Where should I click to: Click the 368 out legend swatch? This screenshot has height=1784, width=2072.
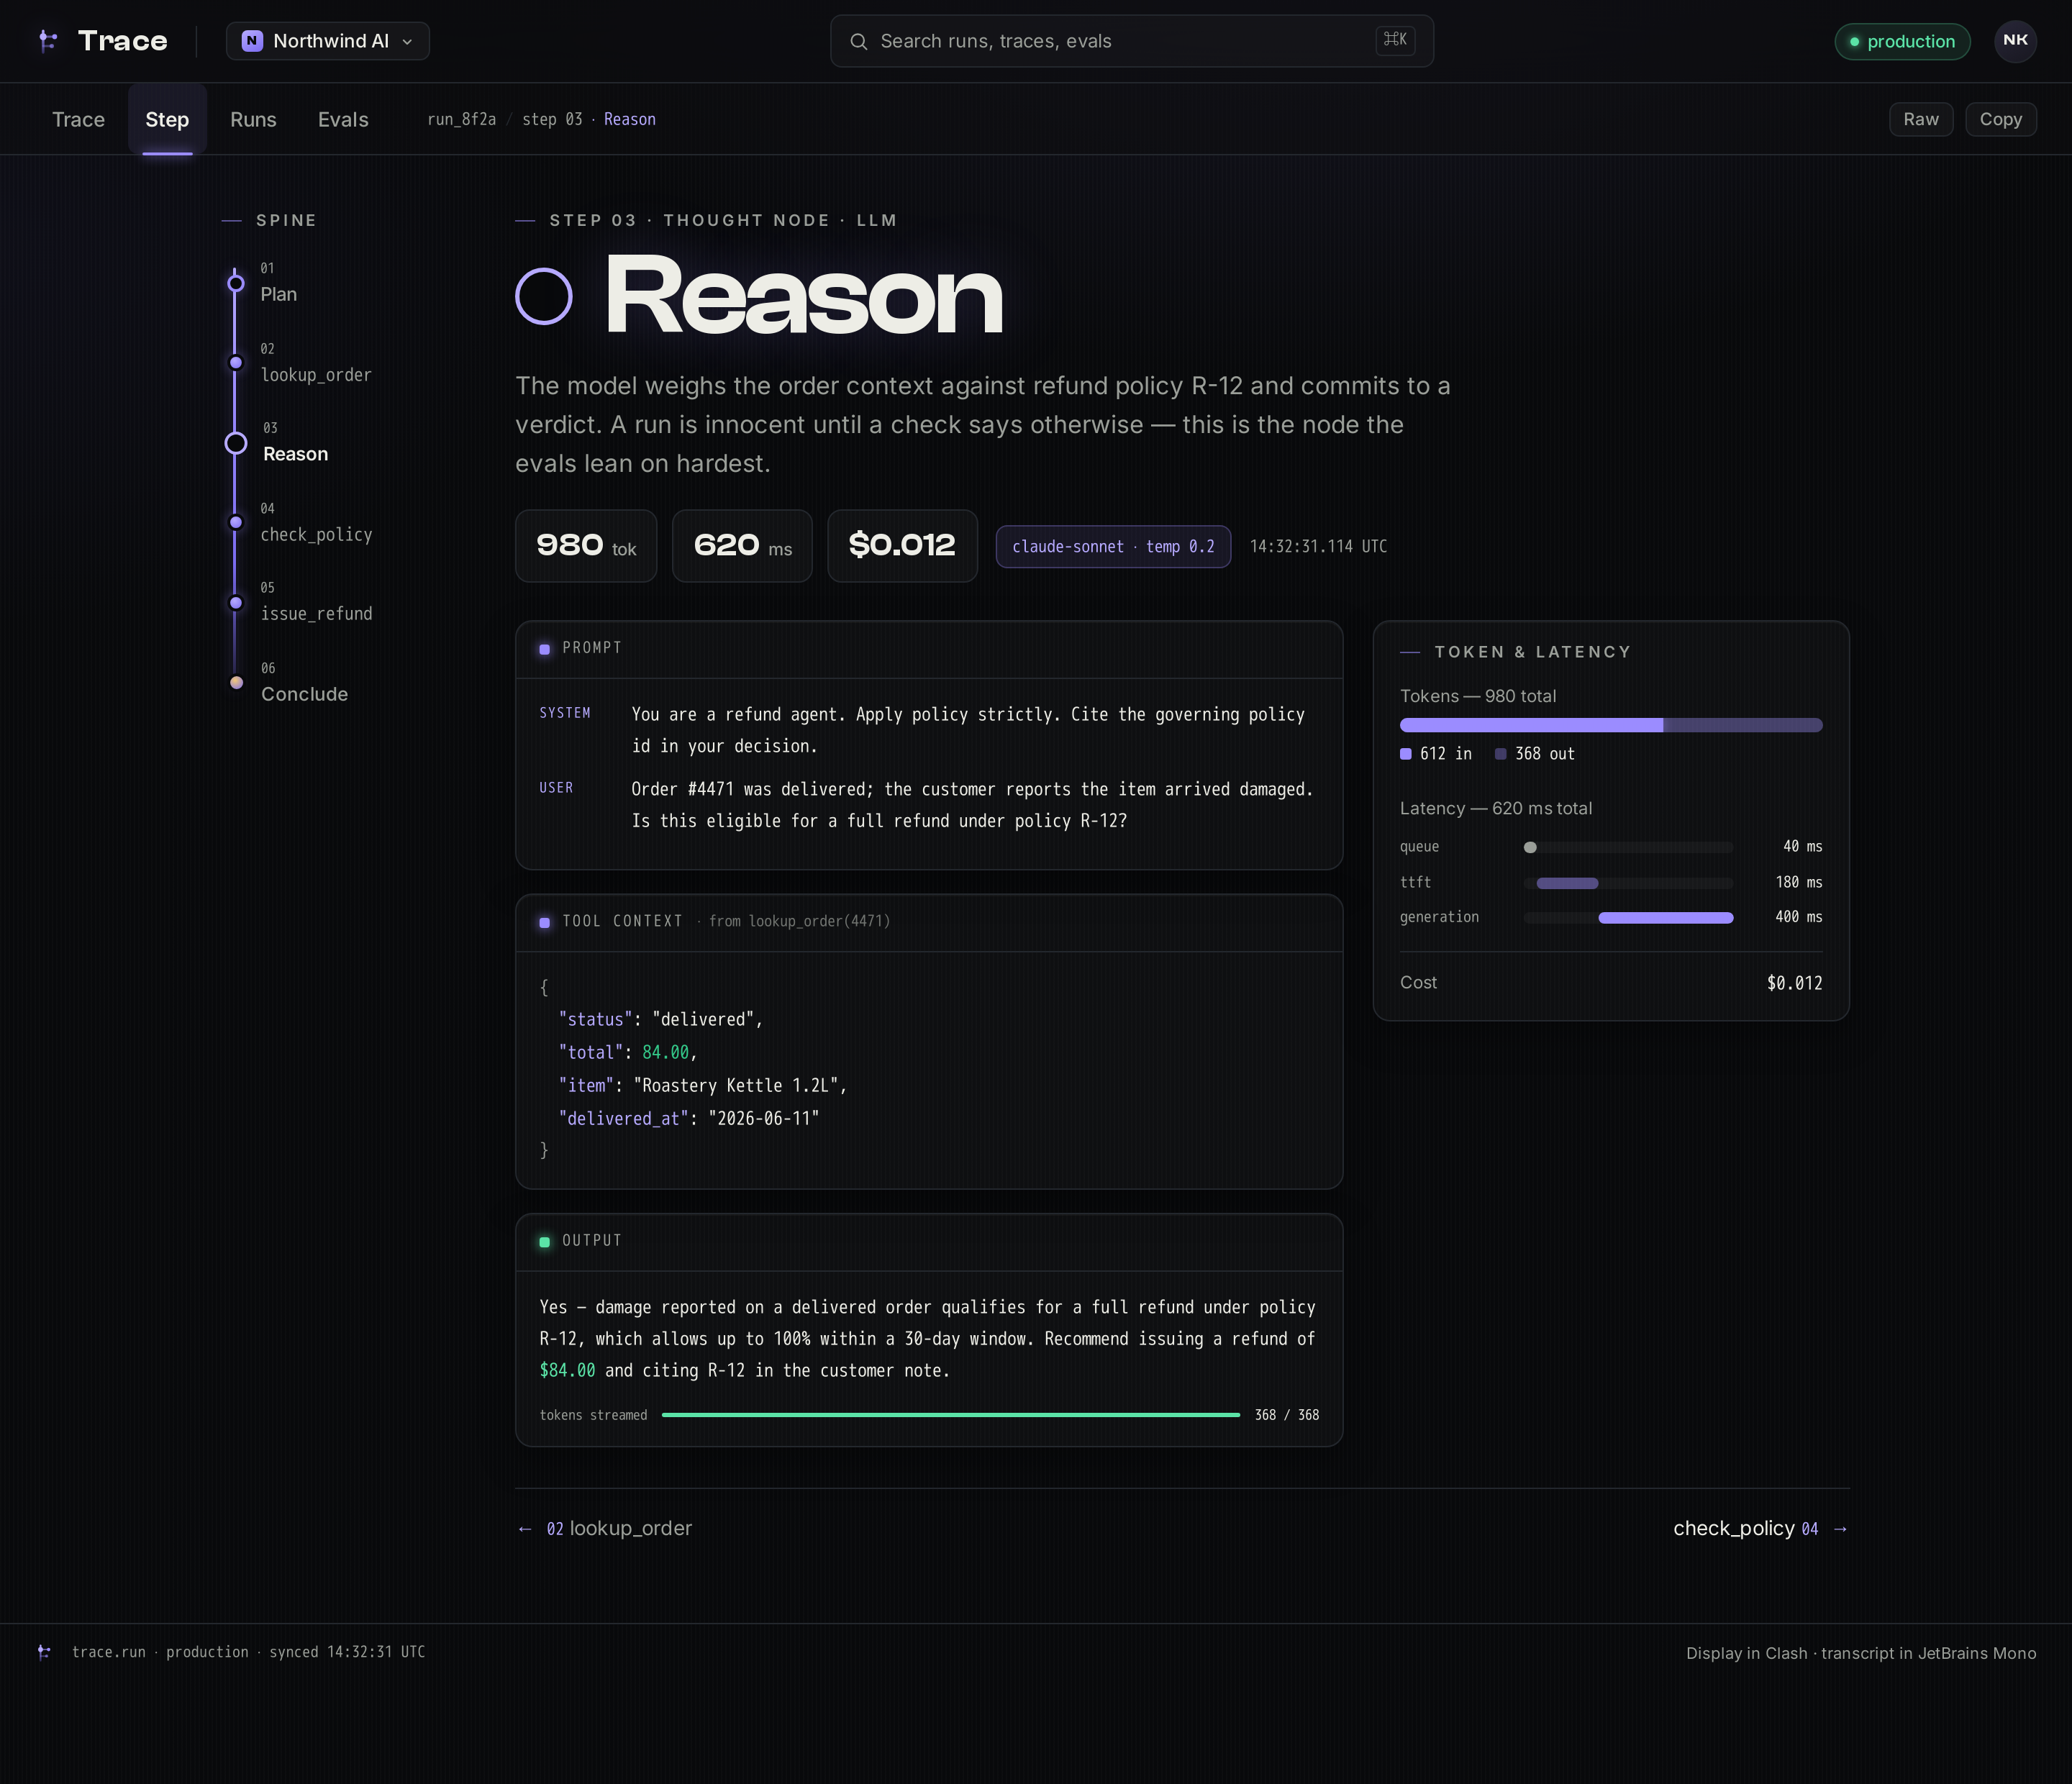[1501, 754]
